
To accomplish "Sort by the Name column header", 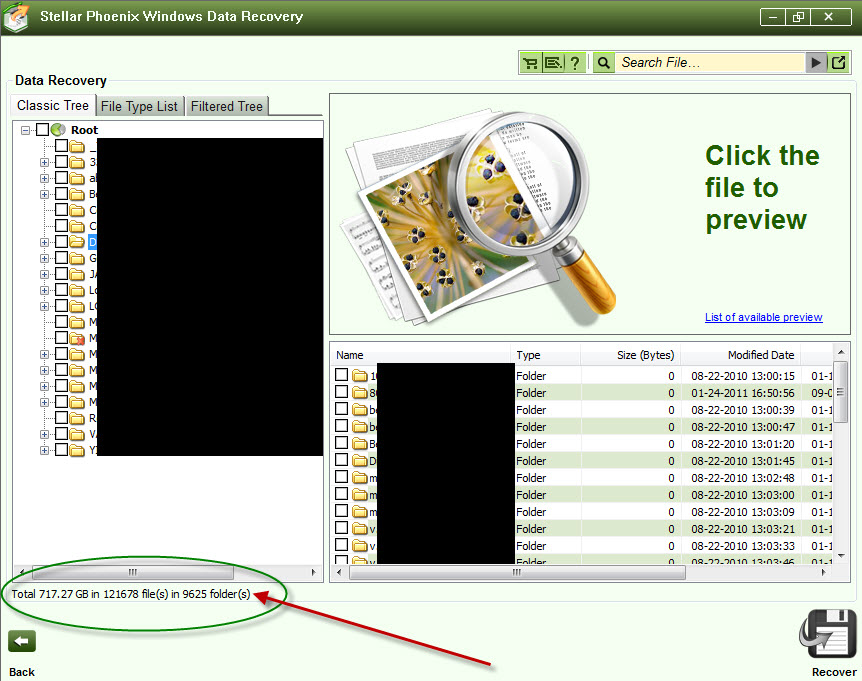I will (421, 355).
